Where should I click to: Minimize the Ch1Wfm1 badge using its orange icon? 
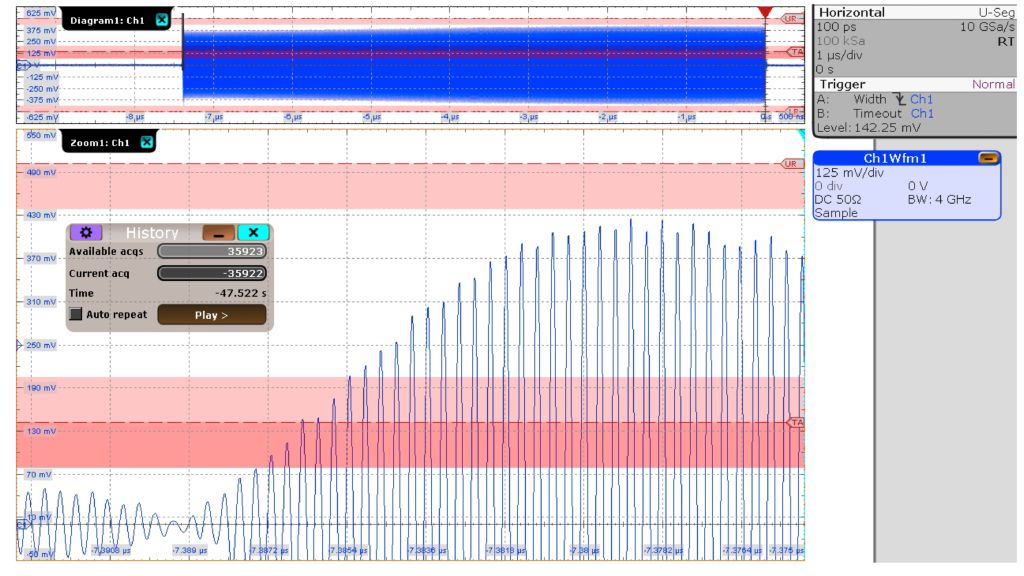tap(988, 158)
